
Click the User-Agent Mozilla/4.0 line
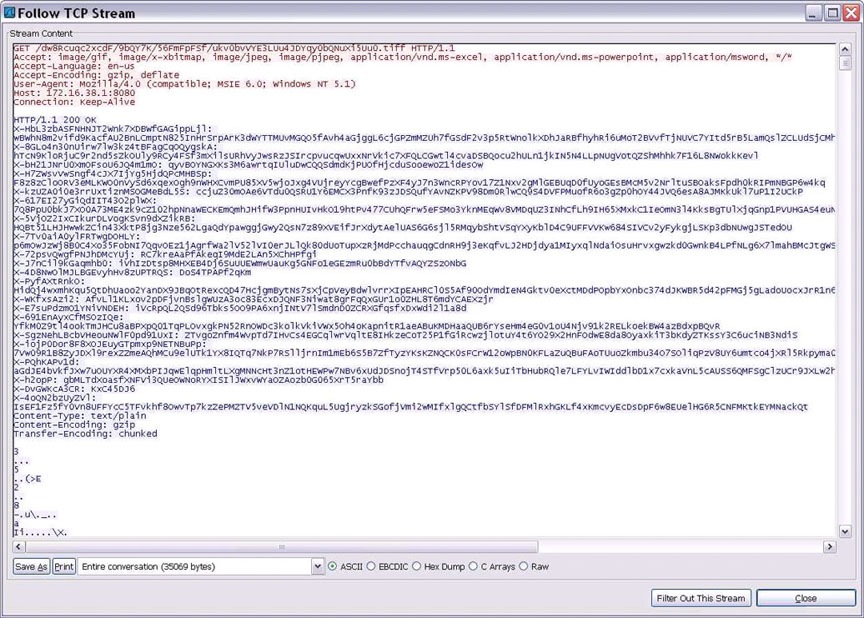[185, 84]
